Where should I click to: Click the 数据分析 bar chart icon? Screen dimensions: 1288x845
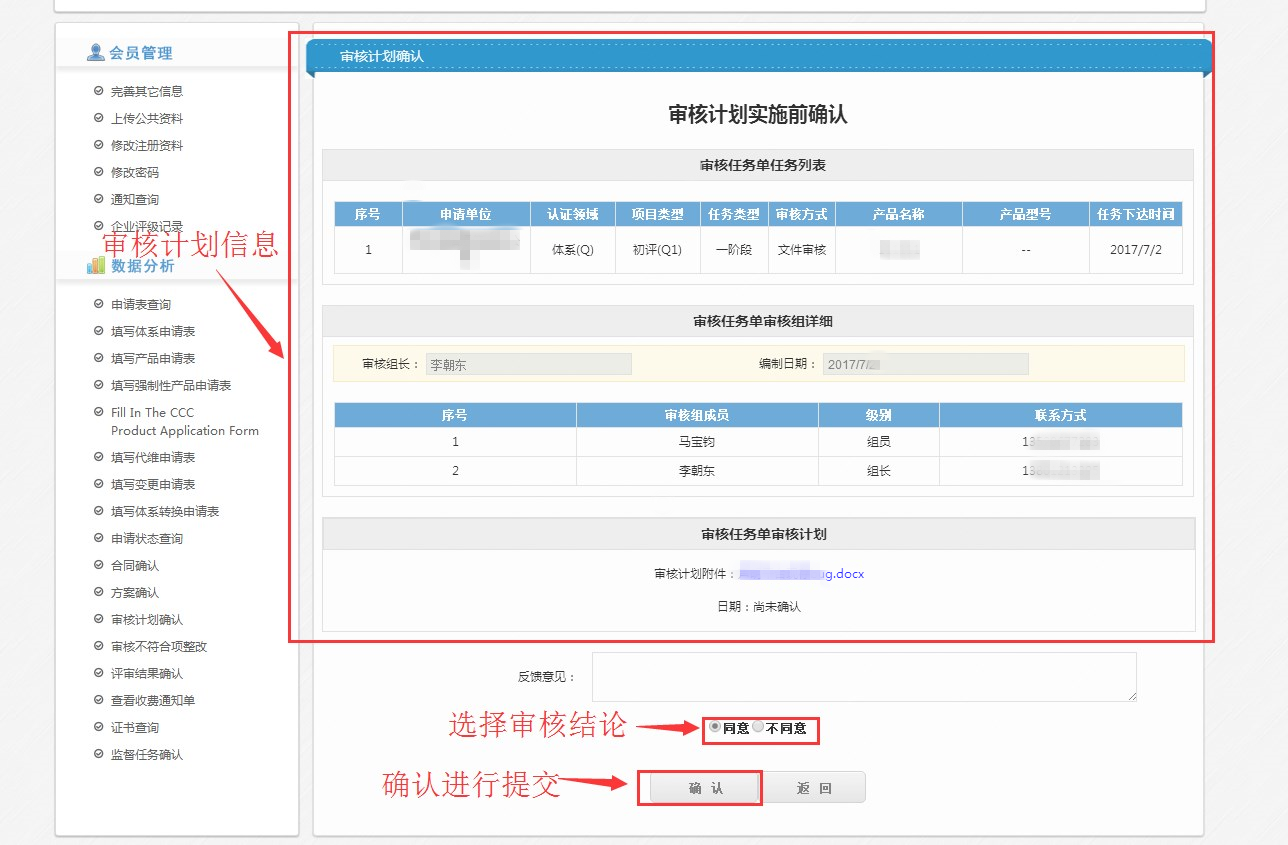tap(96, 265)
